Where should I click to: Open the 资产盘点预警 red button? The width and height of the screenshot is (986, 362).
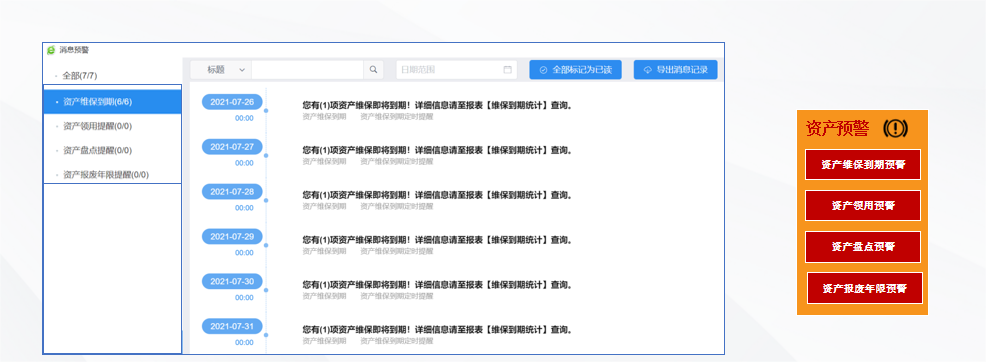pyautogui.click(x=863, y=246)
